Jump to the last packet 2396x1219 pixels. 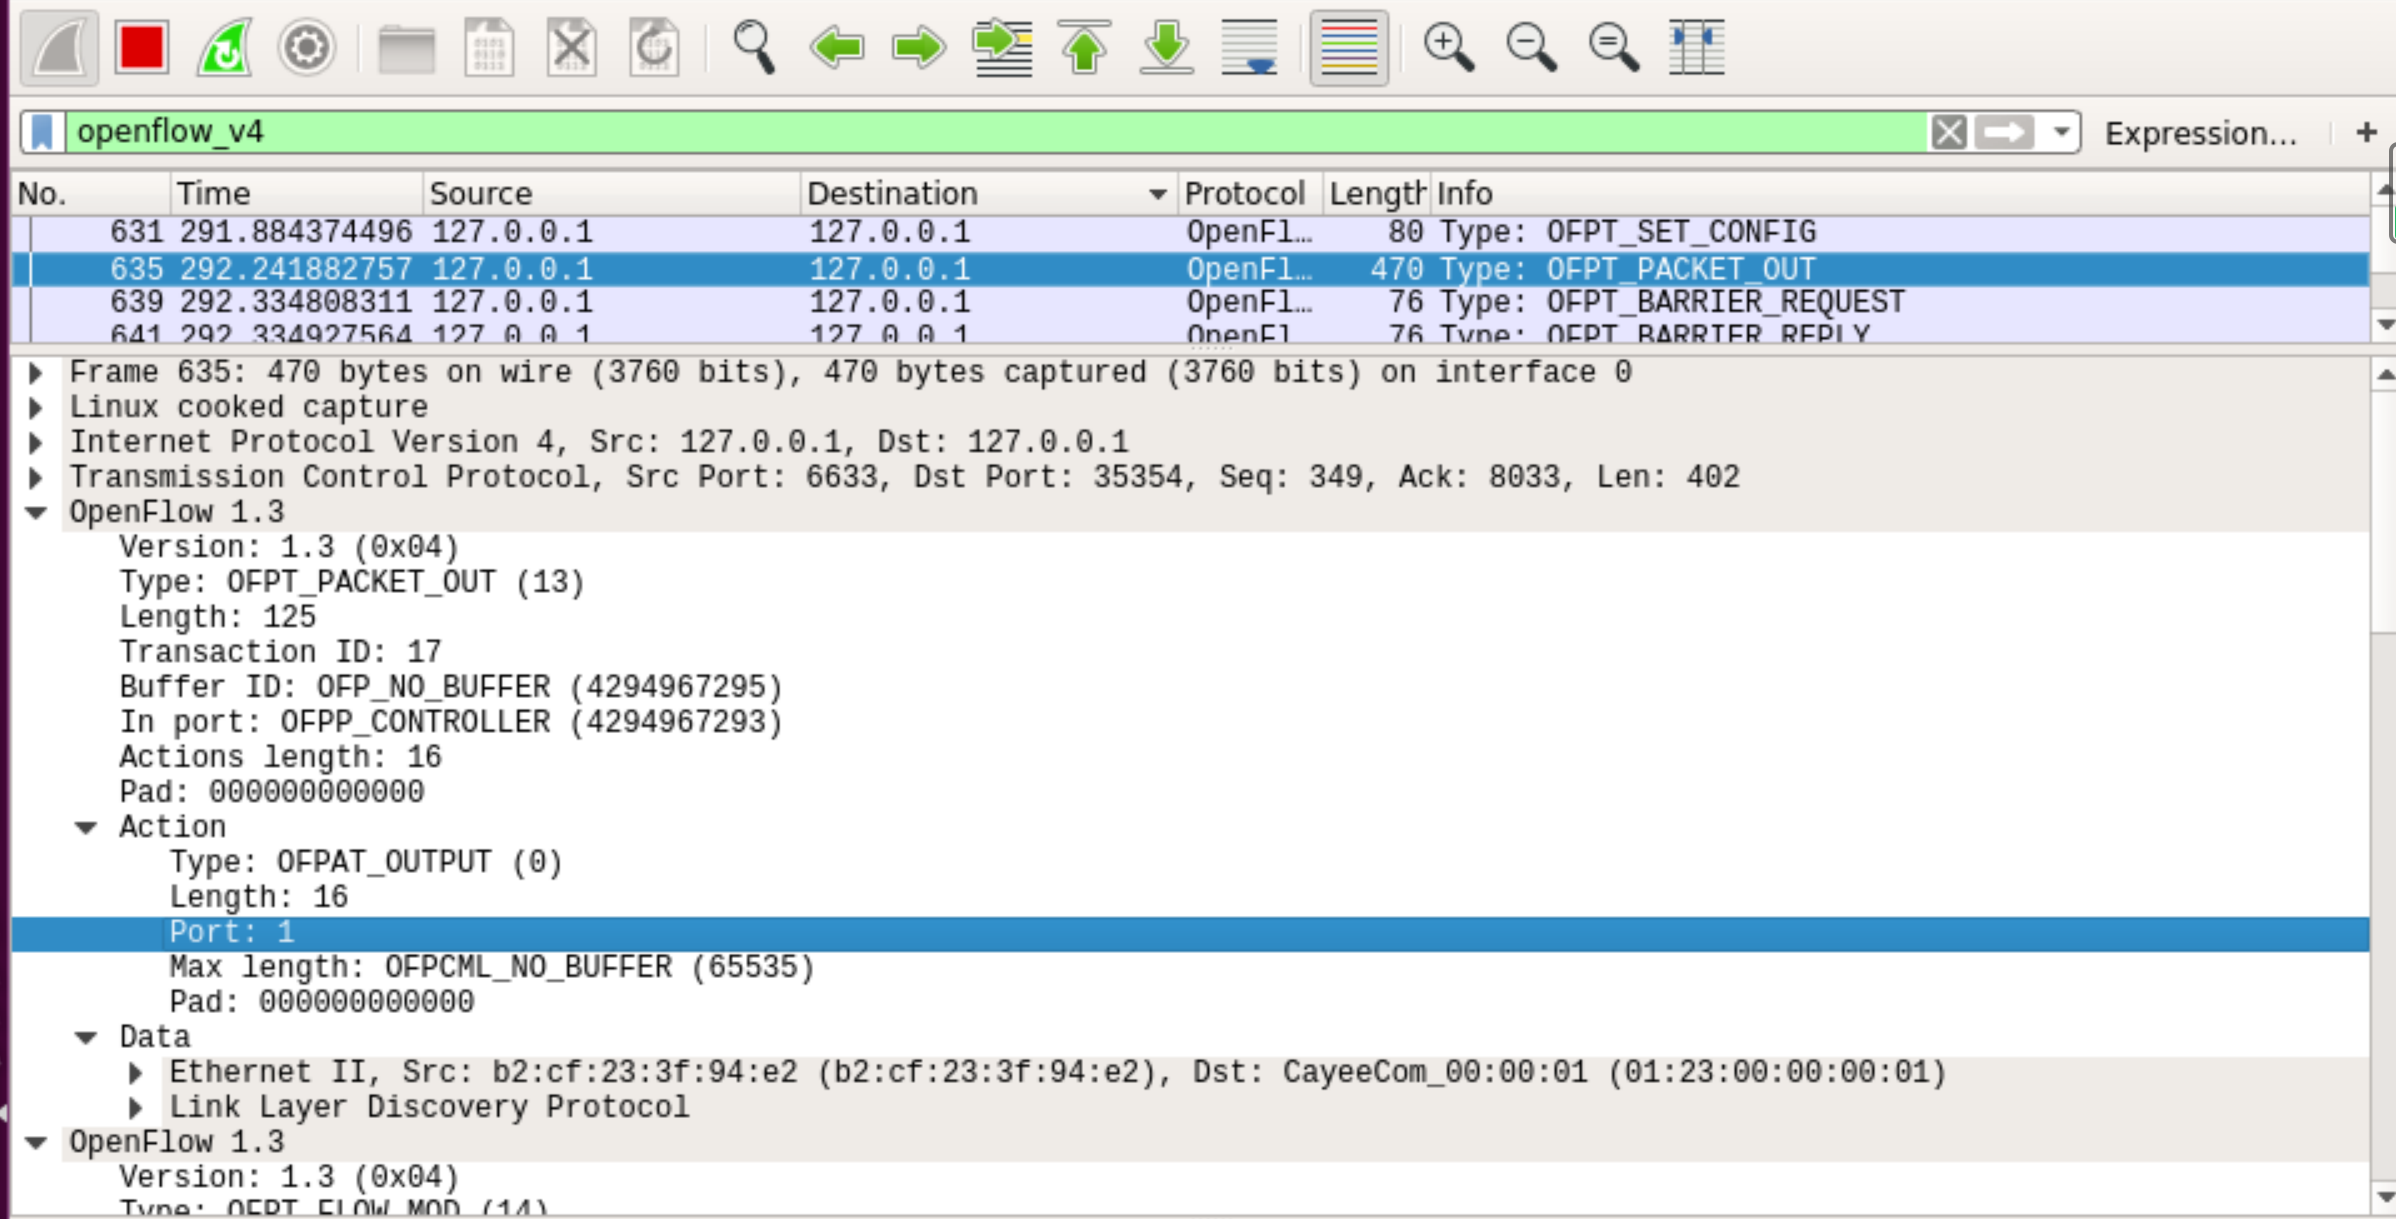click(x=1166, y=47)
